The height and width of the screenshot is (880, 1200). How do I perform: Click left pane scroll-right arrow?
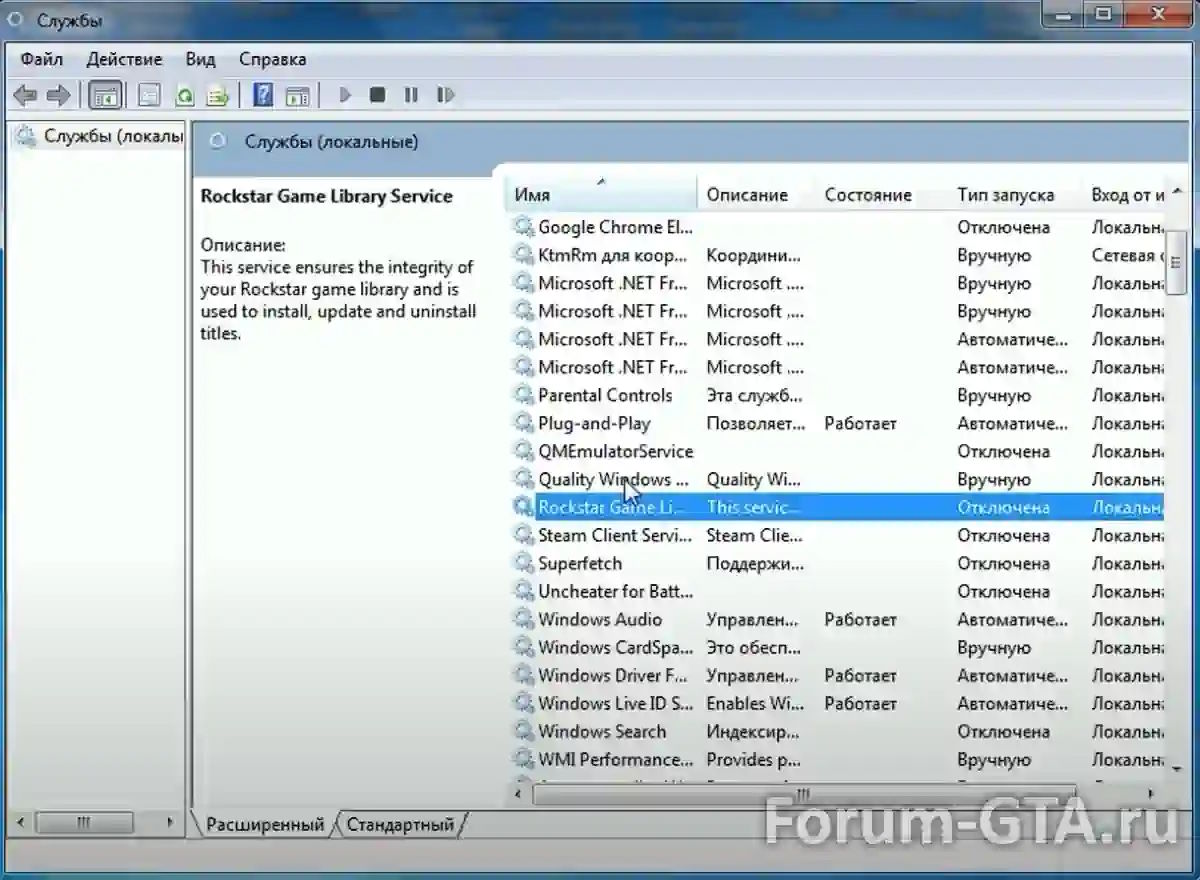click(171, 822)
